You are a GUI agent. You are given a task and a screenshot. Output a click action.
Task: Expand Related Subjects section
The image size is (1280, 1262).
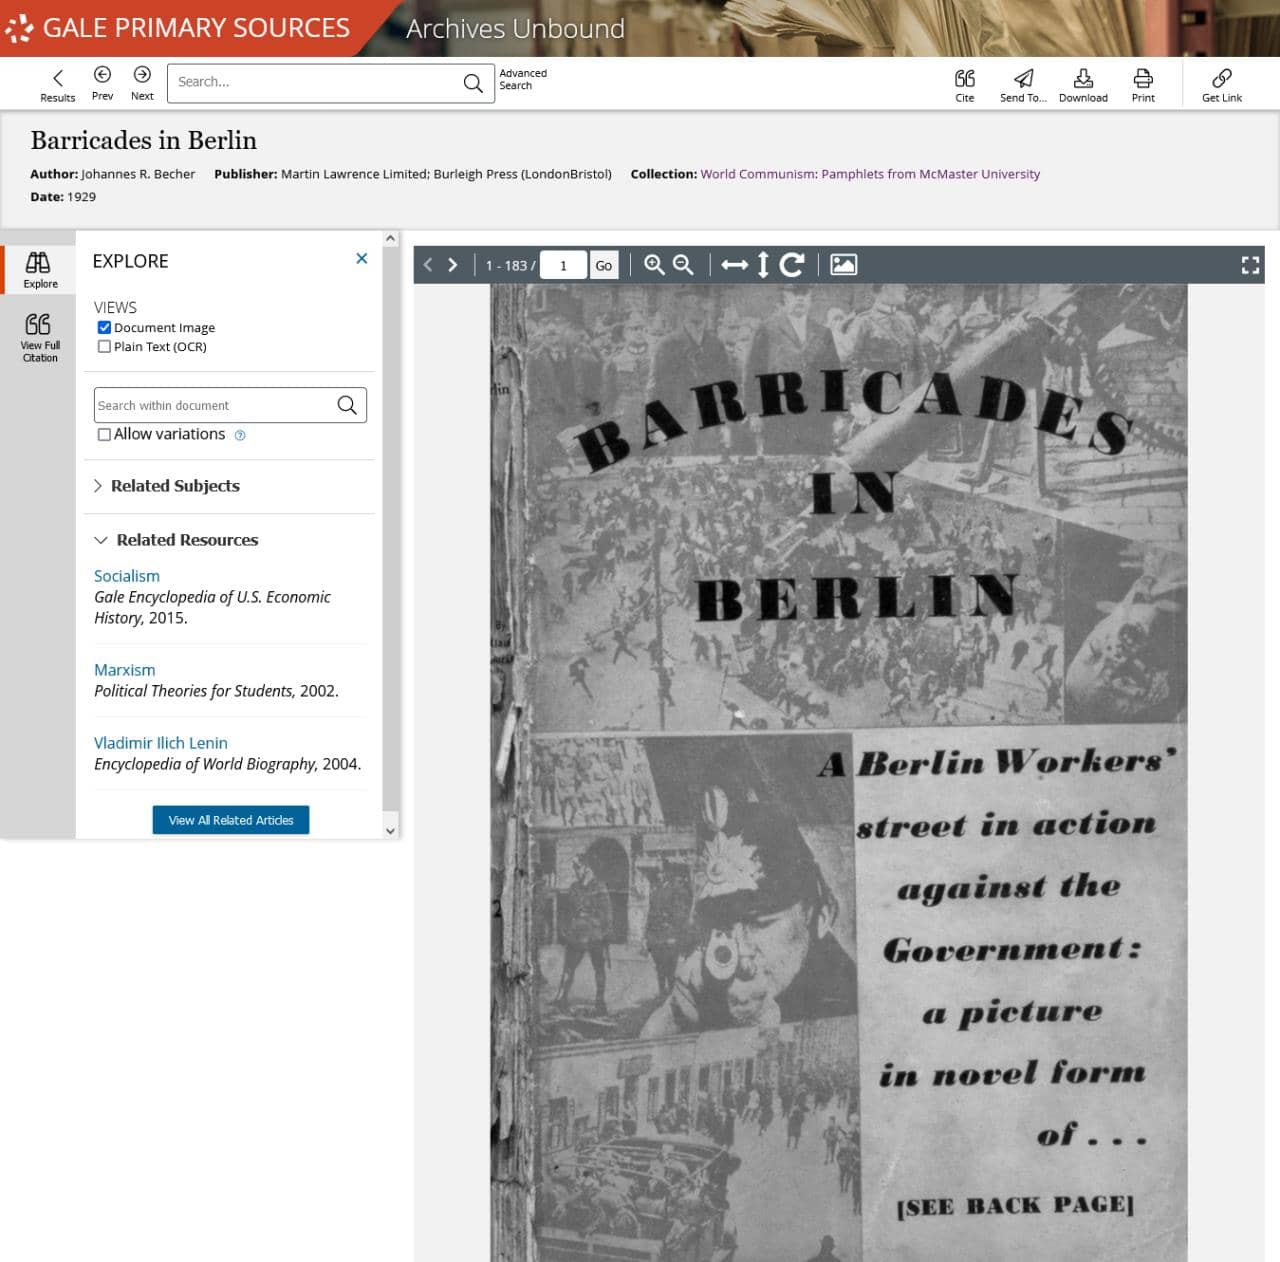point(167,486)
